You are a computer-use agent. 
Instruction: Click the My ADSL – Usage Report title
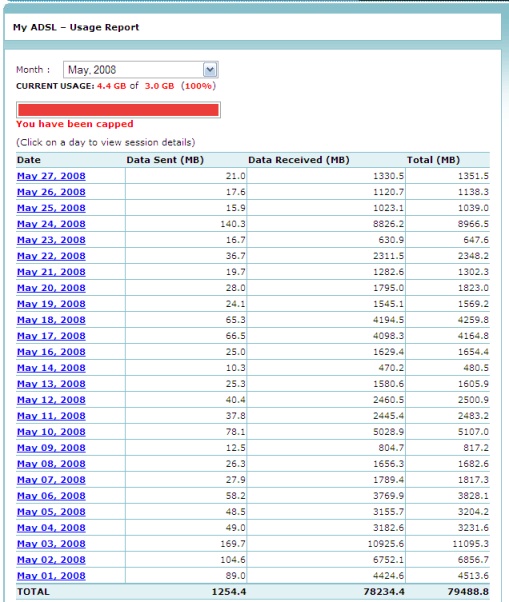coord(76,27)
